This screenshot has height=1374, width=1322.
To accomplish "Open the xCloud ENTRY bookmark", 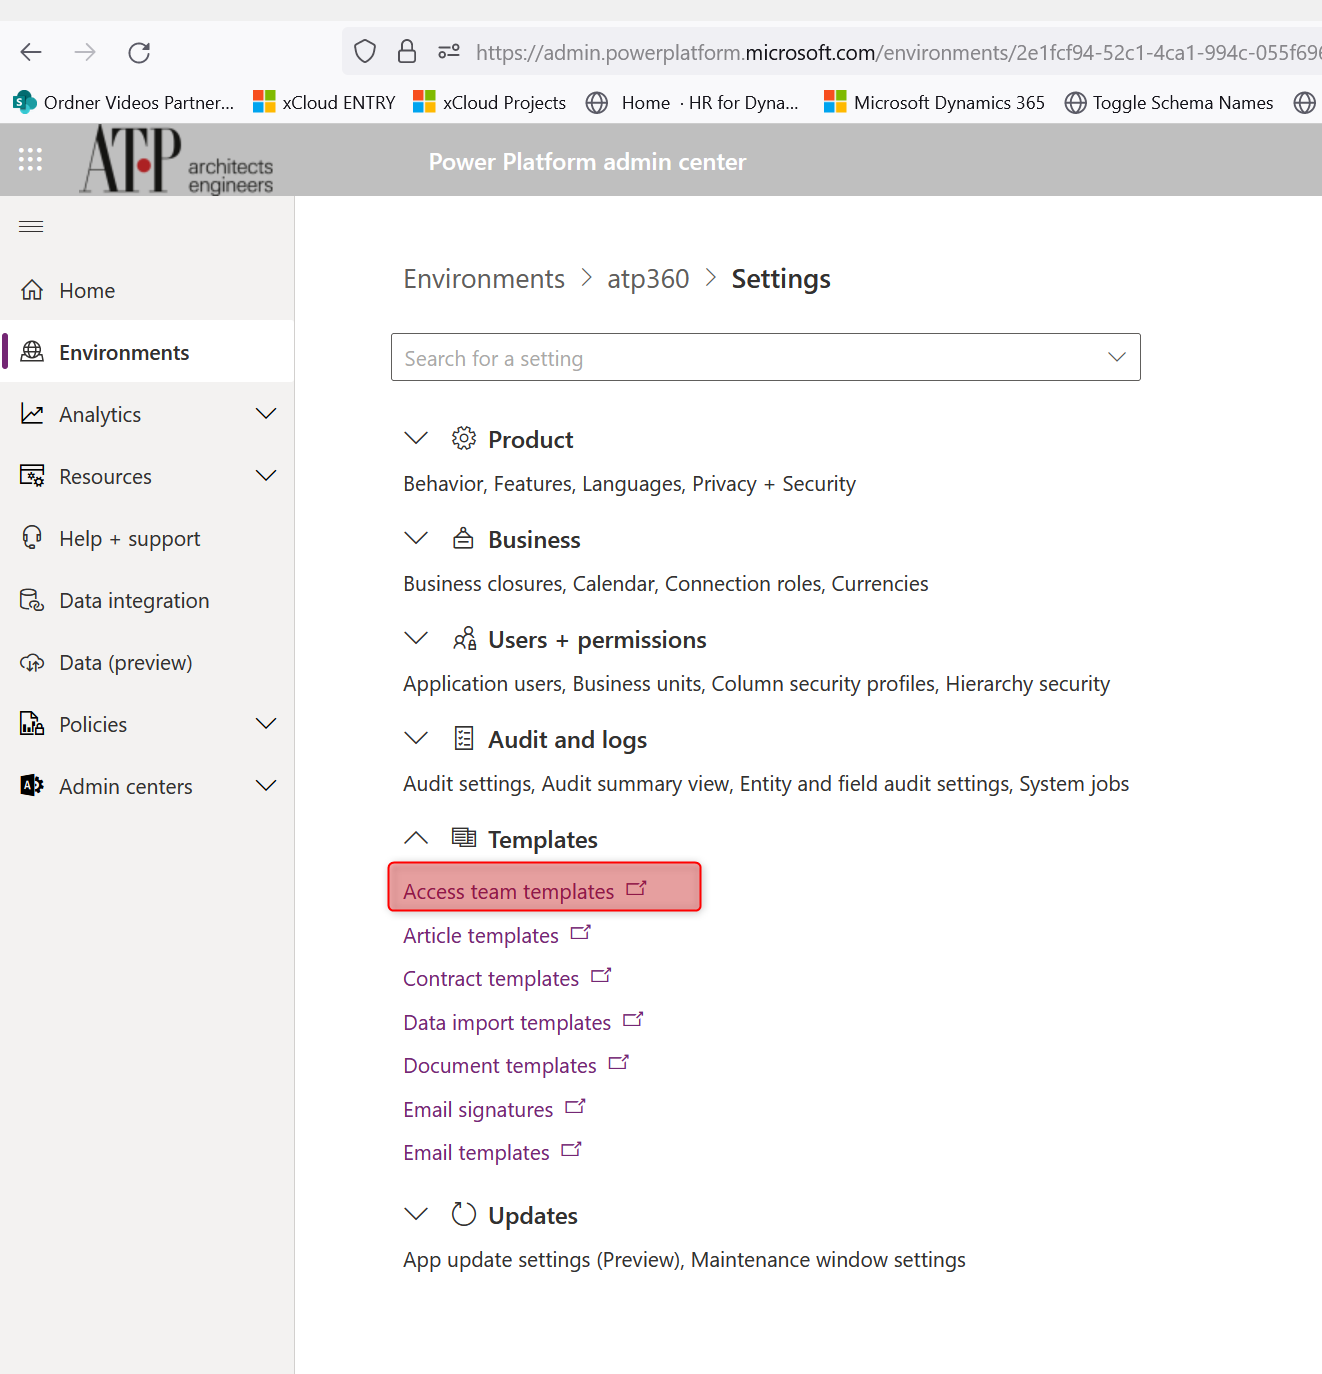I will pyautogui.click(x=324, y=102).
